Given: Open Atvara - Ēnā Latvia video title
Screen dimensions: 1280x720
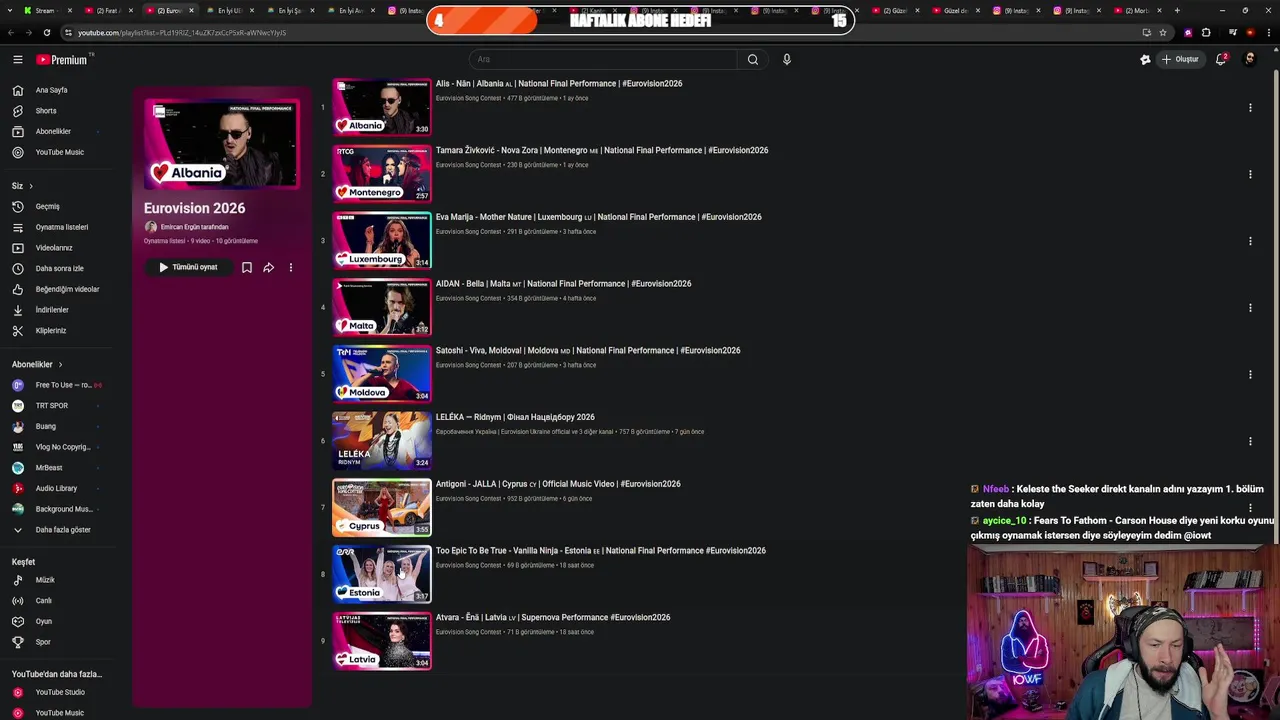Looking at the screenshot, I should click(x=553, y=617).
